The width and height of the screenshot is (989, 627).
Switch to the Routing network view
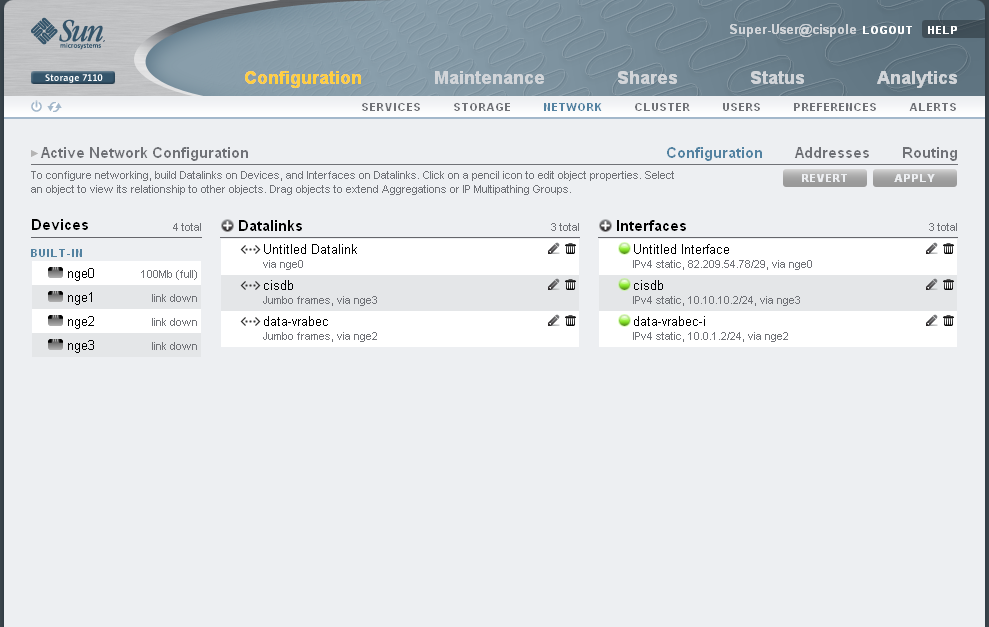tap(930, 153)
